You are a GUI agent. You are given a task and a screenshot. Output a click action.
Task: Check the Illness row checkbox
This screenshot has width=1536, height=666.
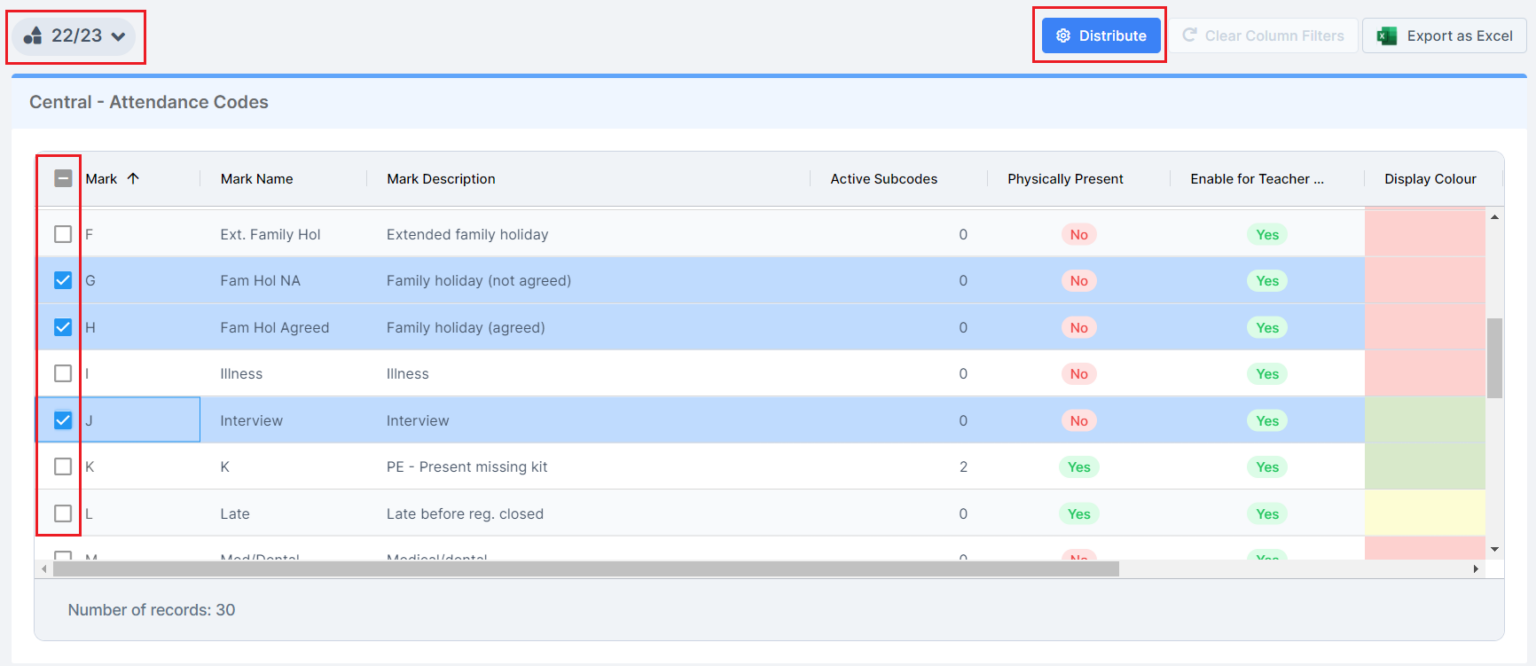(x=62, y=373)
